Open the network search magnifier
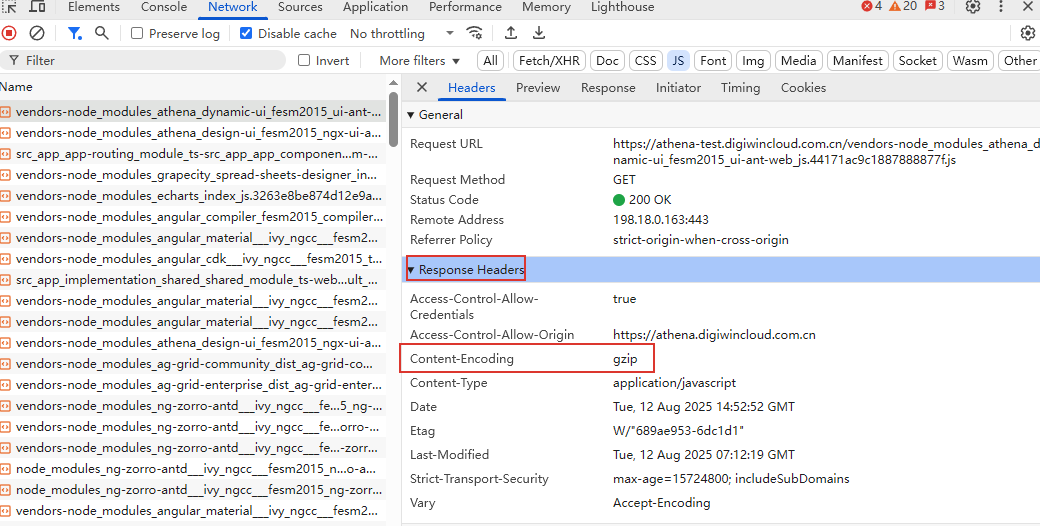The image size is (1040, 526). tap(102, 33)
